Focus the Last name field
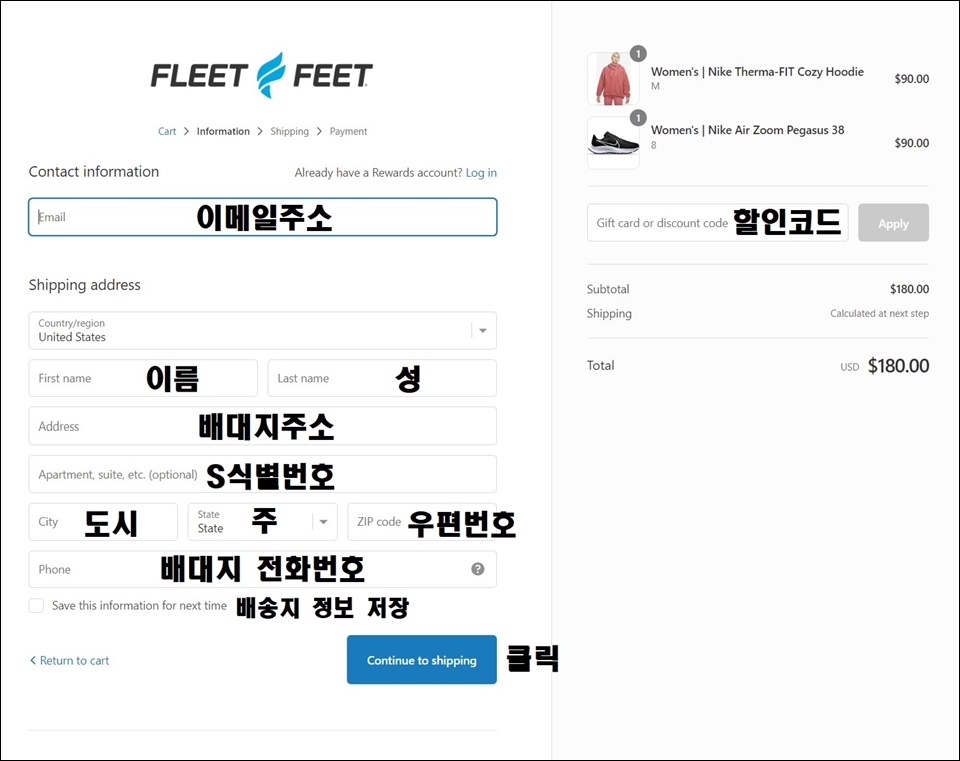 [x=382, y=378]
